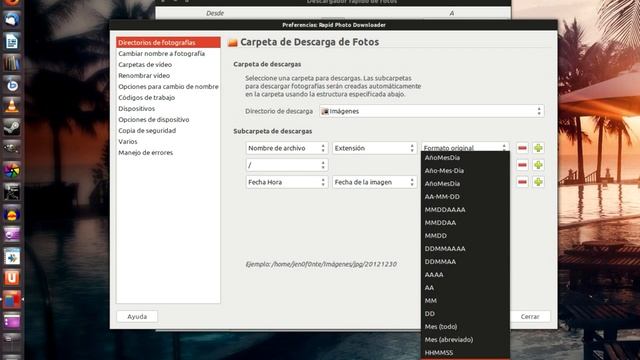The image size is (640, 360).
Task: Collapse the Formato original dropdown
Action: point(465,147)
